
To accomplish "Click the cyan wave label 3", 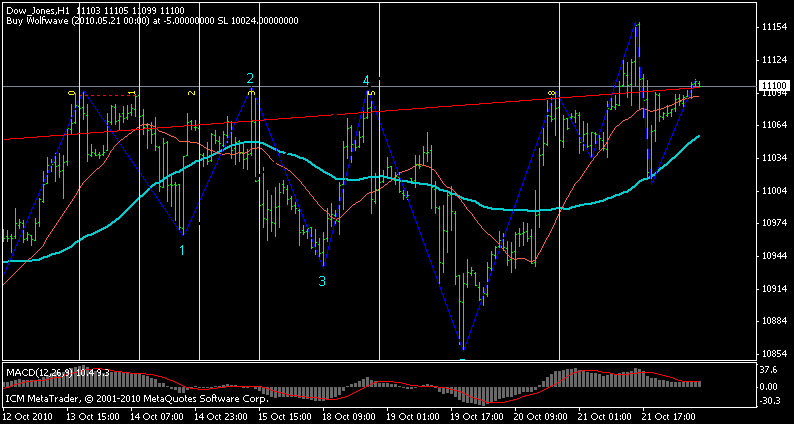I will point(322,281).
